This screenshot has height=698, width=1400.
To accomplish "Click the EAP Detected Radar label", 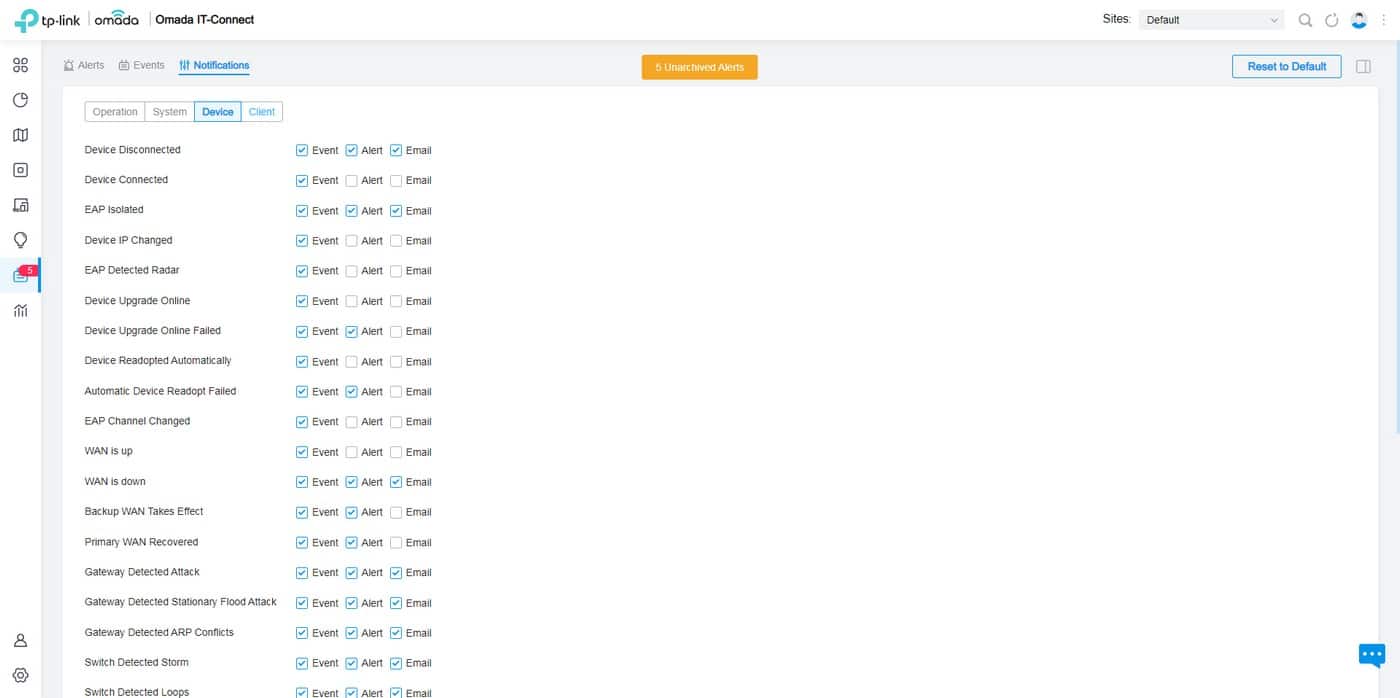I will 132,270.
